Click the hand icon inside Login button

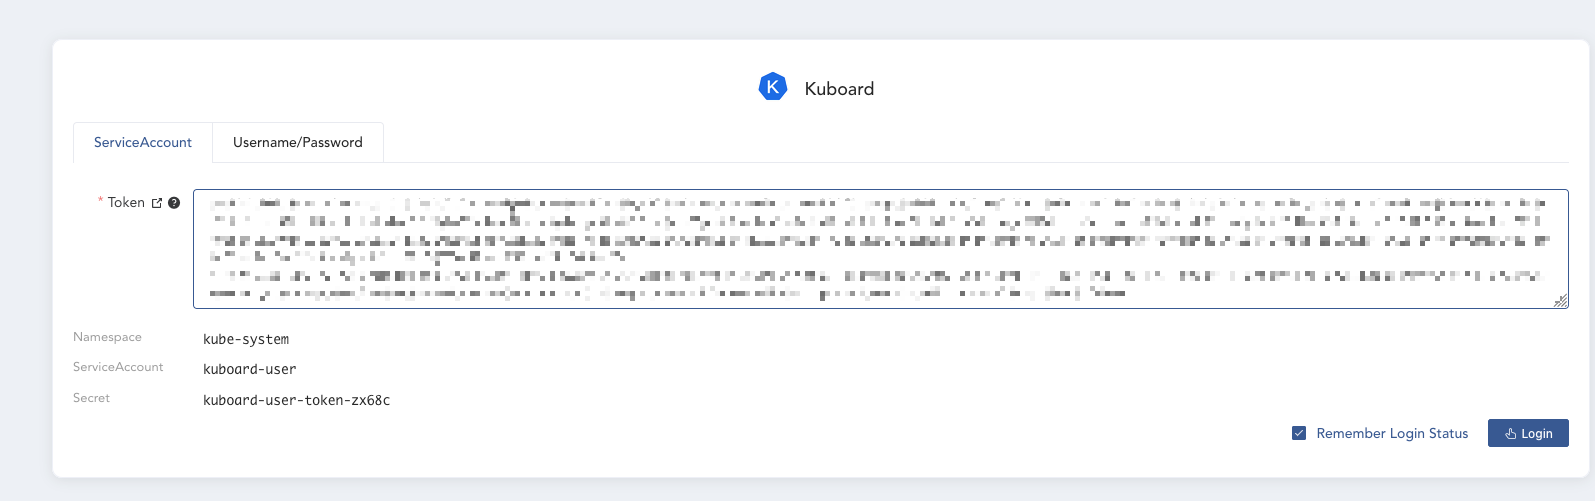1511,433
